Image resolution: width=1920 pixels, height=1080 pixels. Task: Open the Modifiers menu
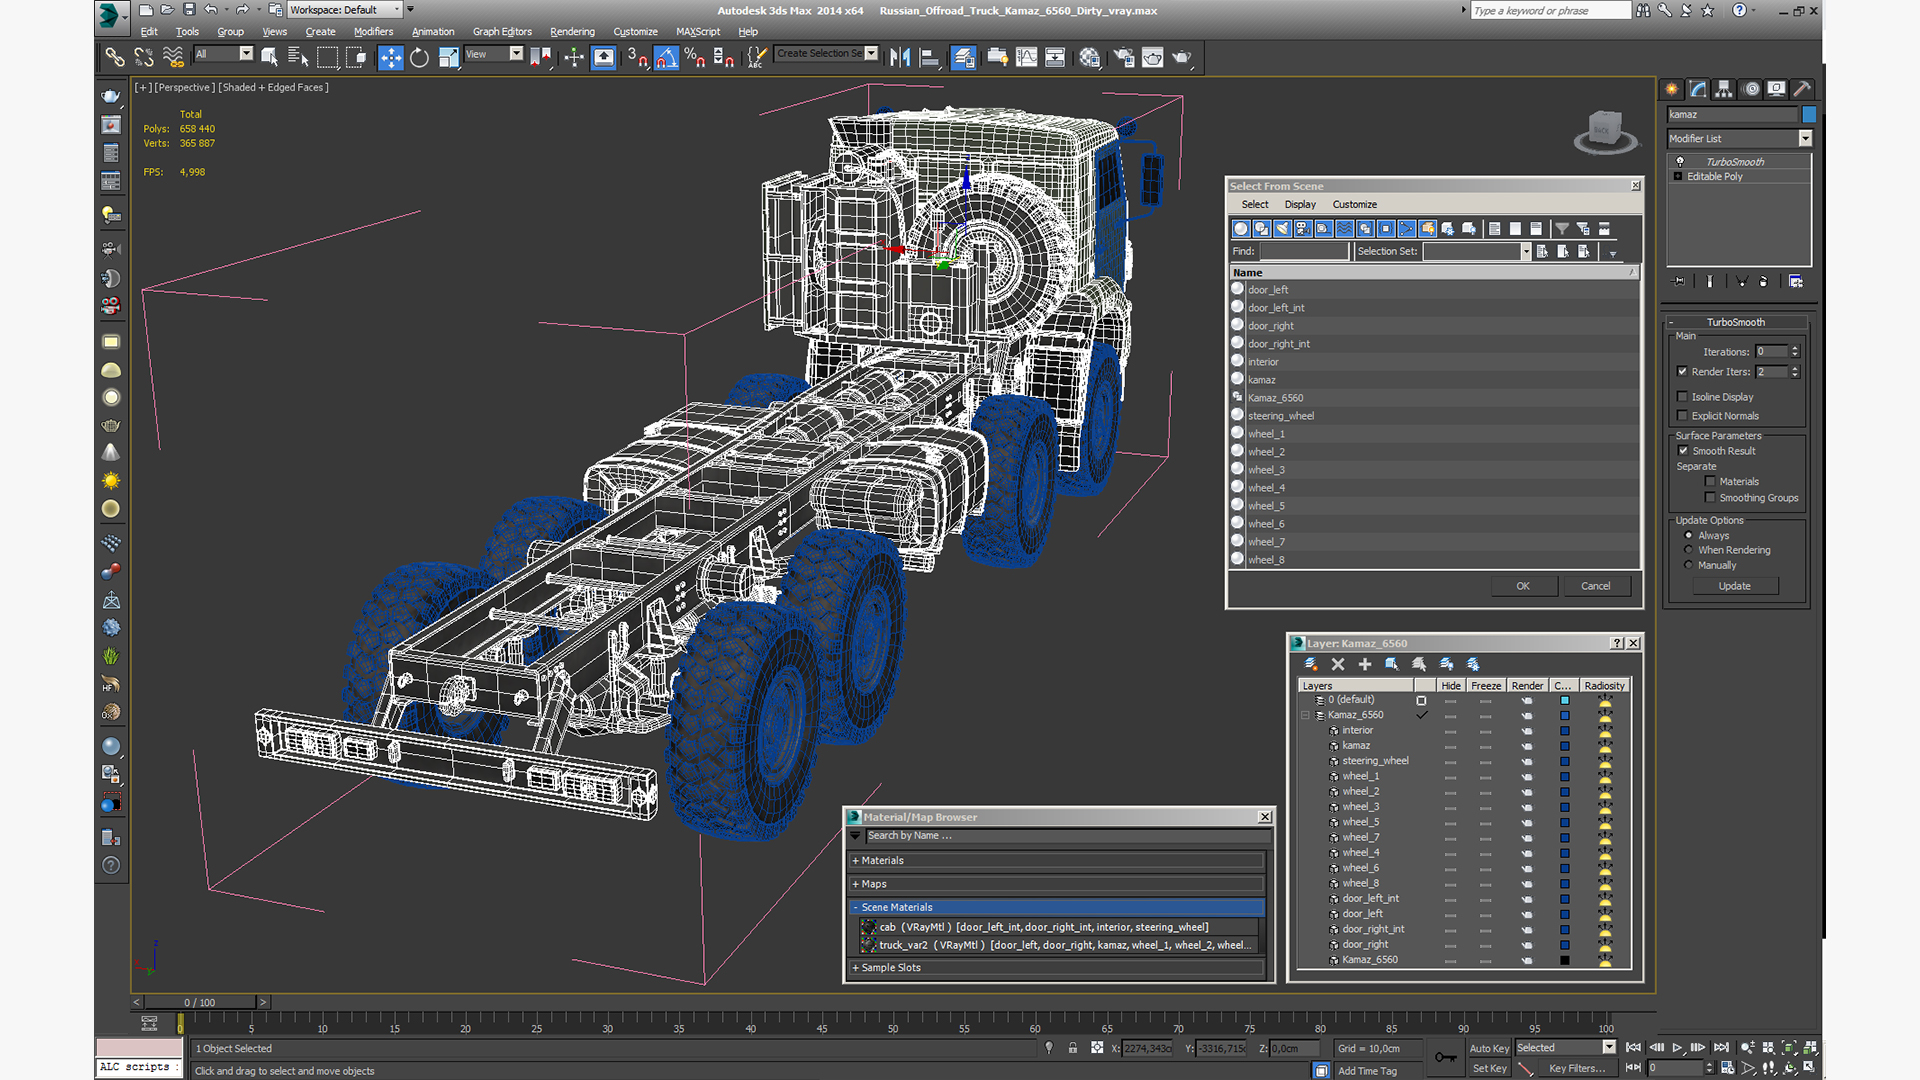point(373,32)
